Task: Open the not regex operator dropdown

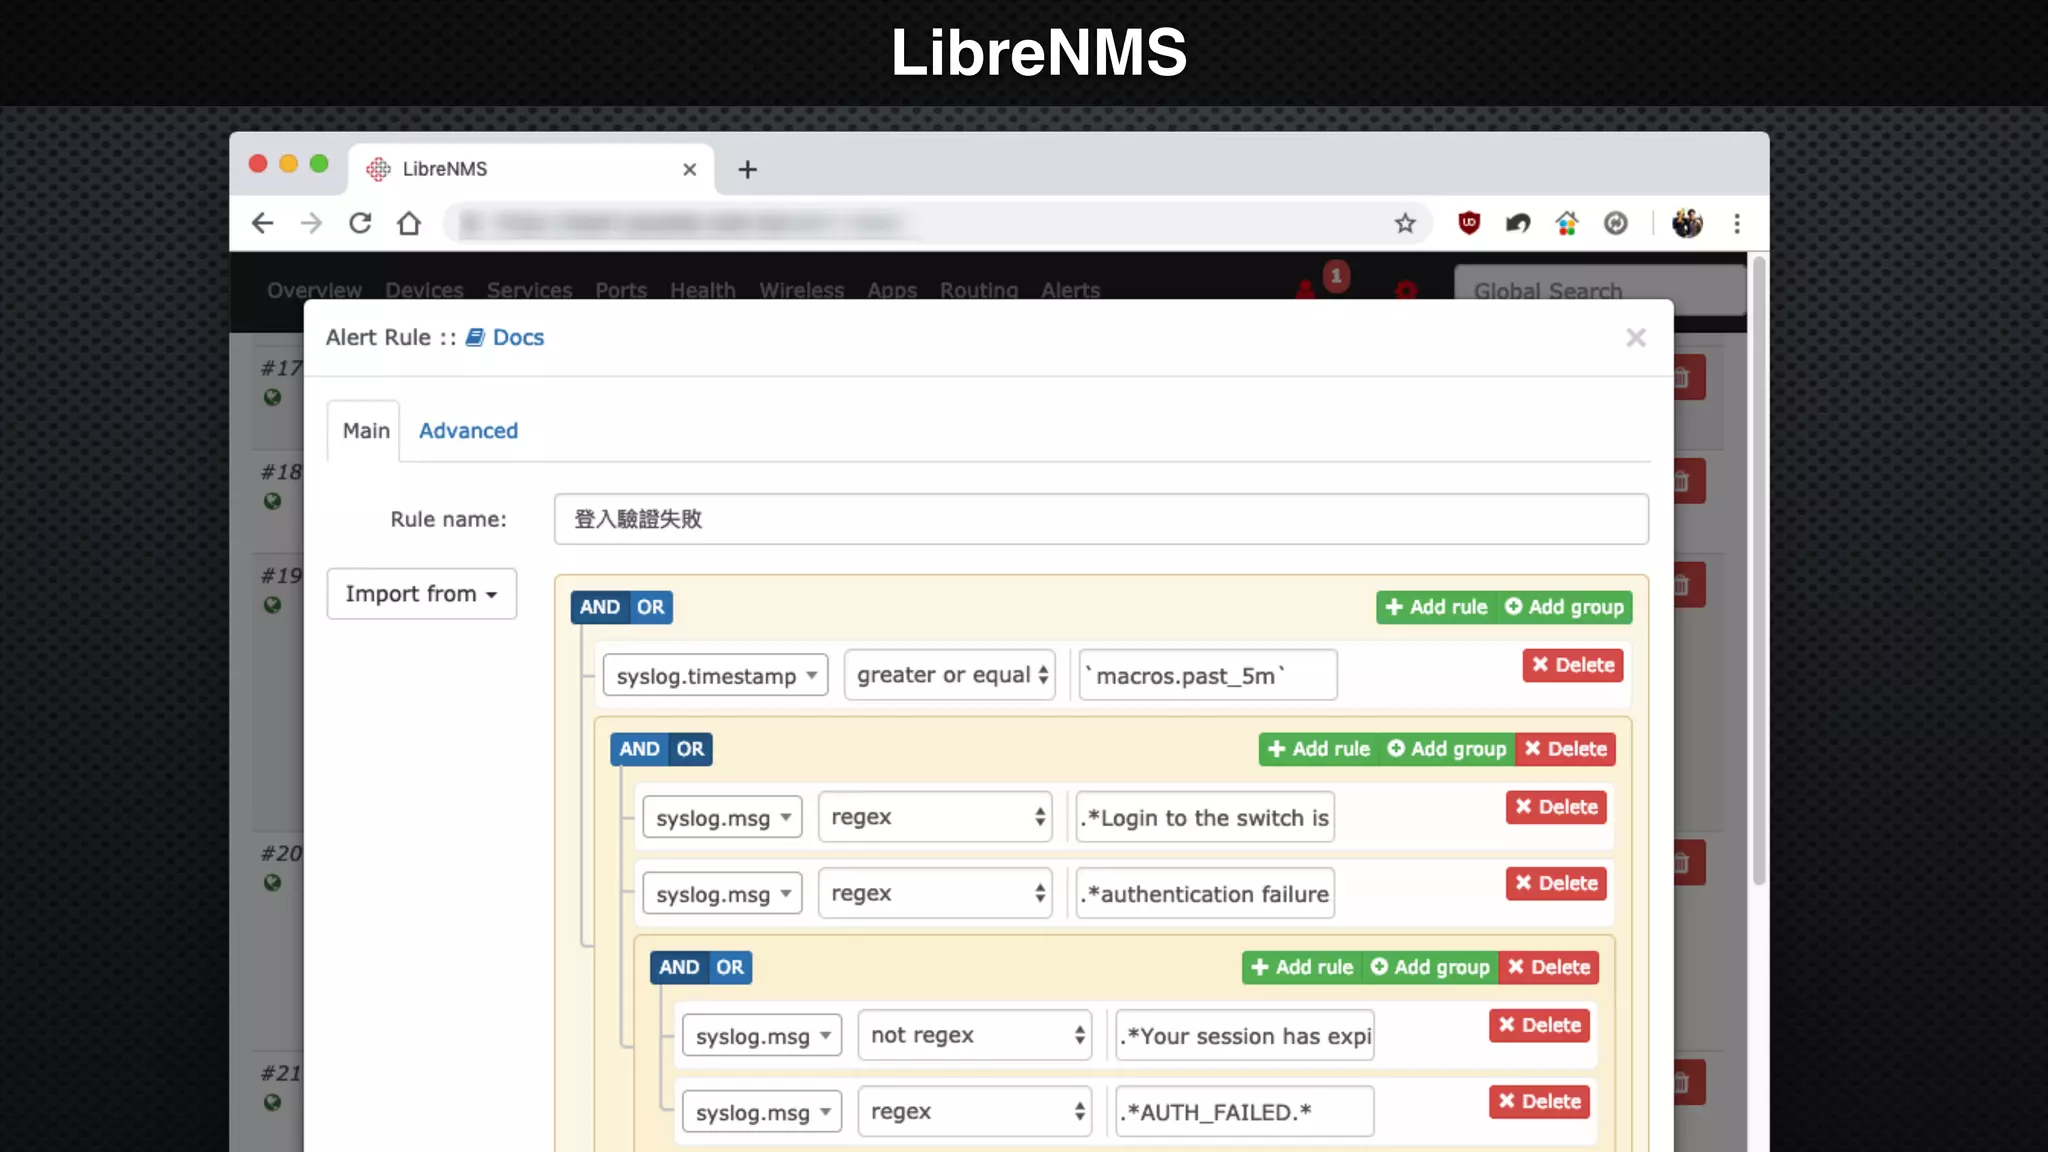Action: [x=975, y=1035]
